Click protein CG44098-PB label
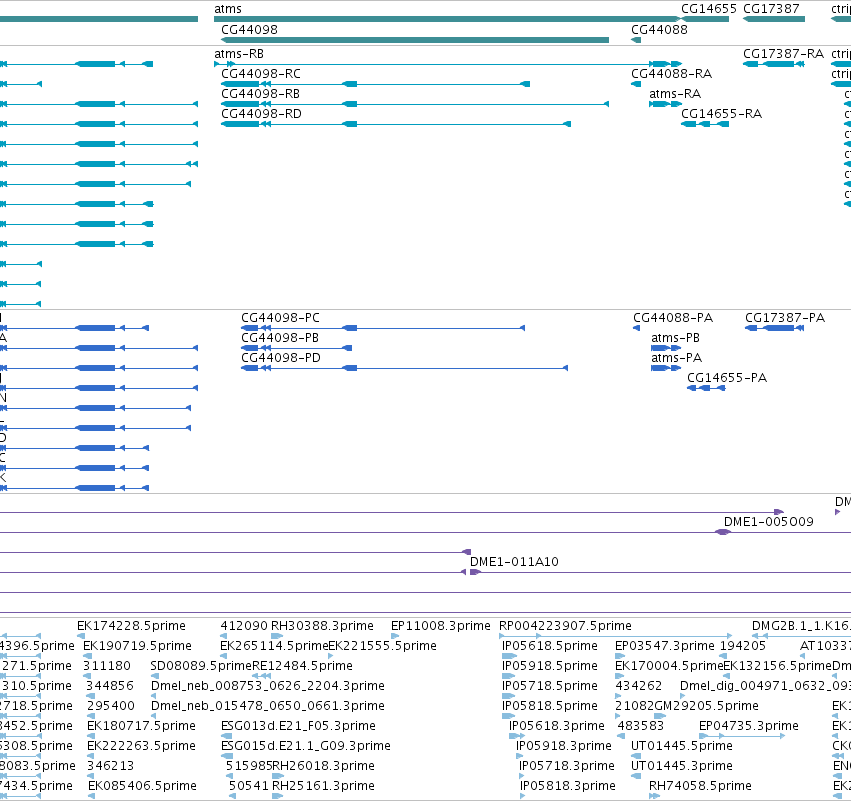 click(x=280, y=338)
